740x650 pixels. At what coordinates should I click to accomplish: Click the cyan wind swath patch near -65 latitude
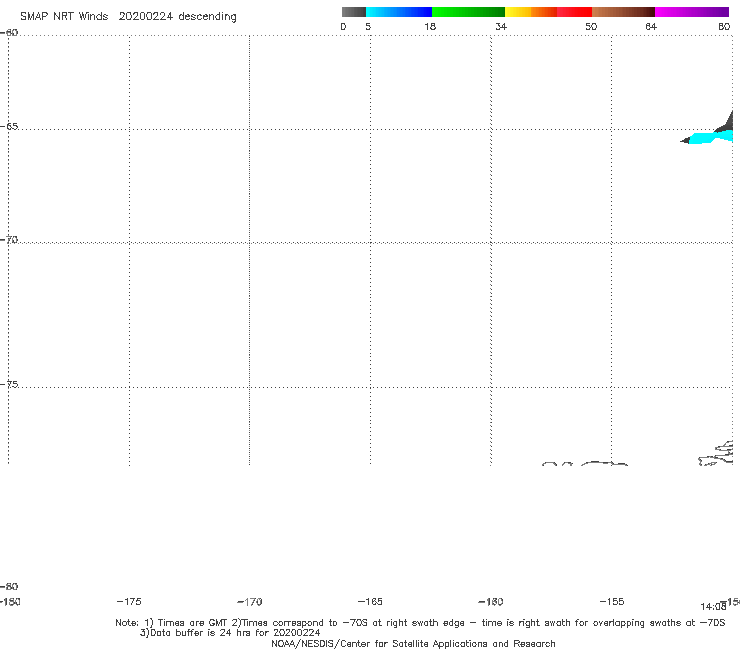(x=710, y=138)
